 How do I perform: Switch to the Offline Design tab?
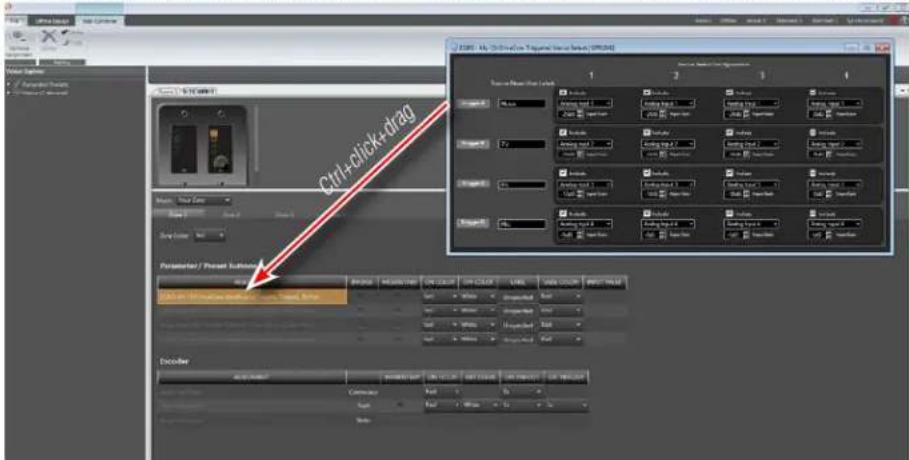coord(51,20)
